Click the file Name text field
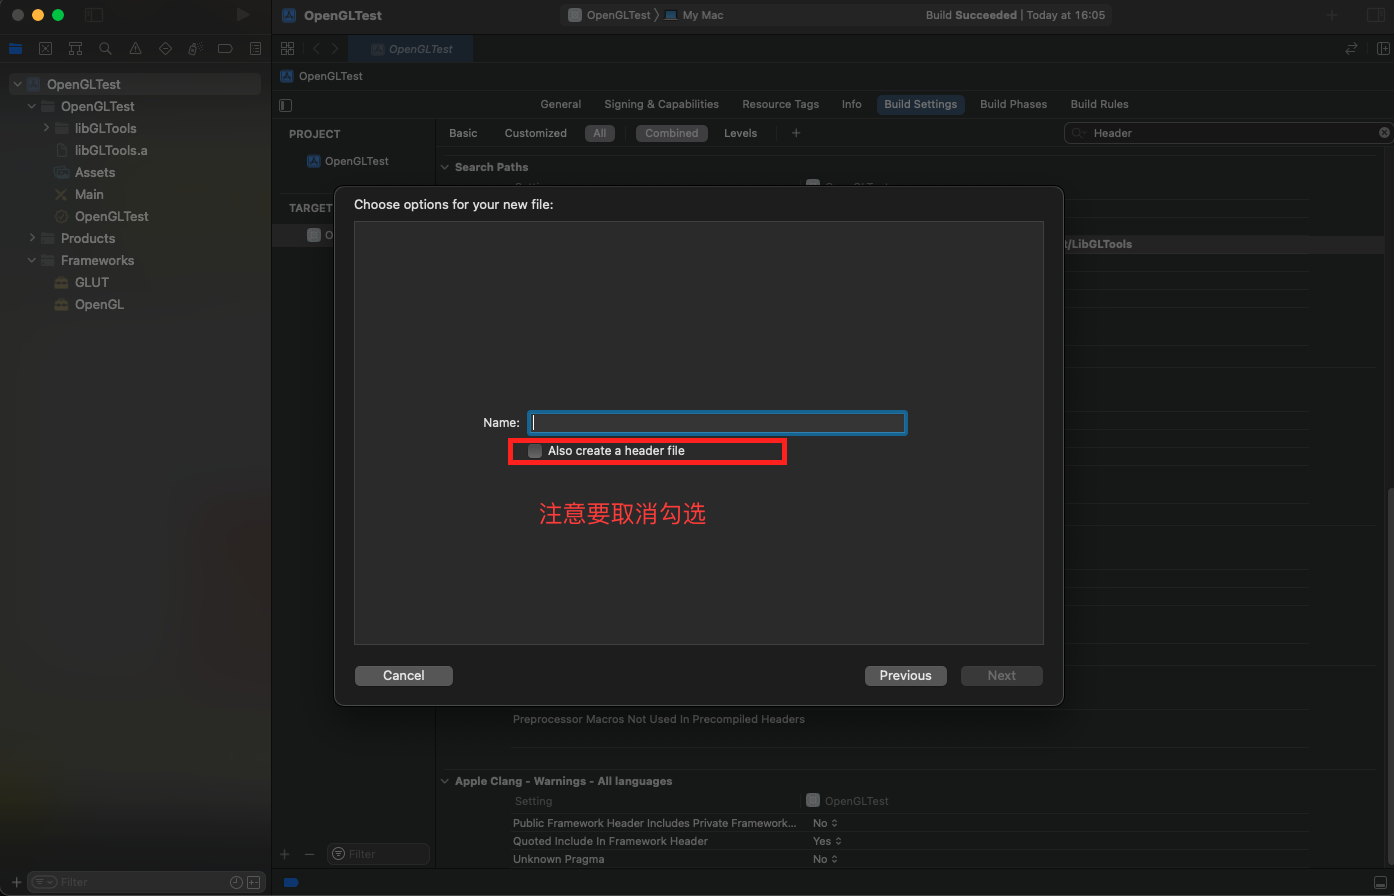Screen dimensions: 1394x896 click(718, 423)
